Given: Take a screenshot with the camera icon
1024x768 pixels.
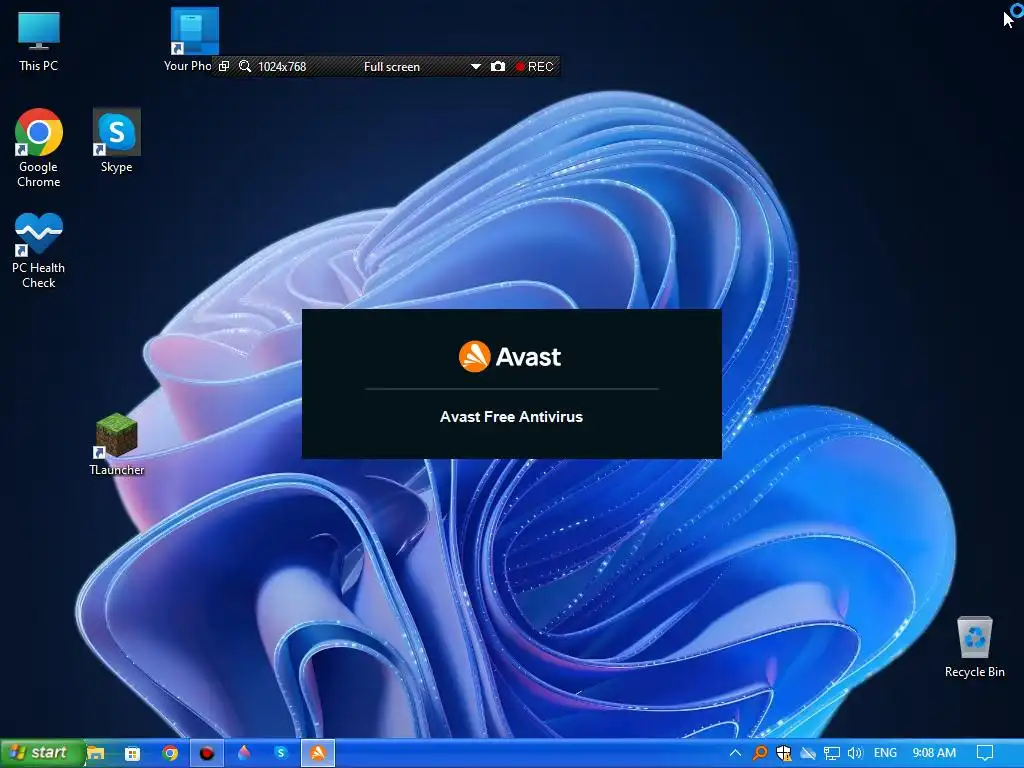Looking at the screenshot, I should [x=498, y=66].
